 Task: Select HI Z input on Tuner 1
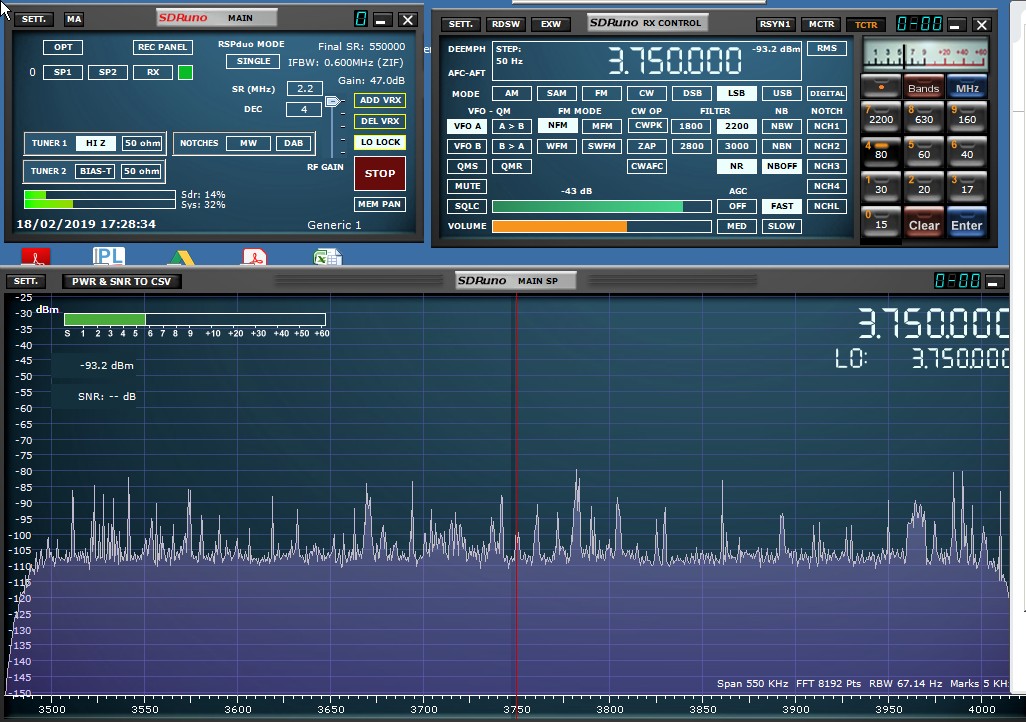[96, 143]
